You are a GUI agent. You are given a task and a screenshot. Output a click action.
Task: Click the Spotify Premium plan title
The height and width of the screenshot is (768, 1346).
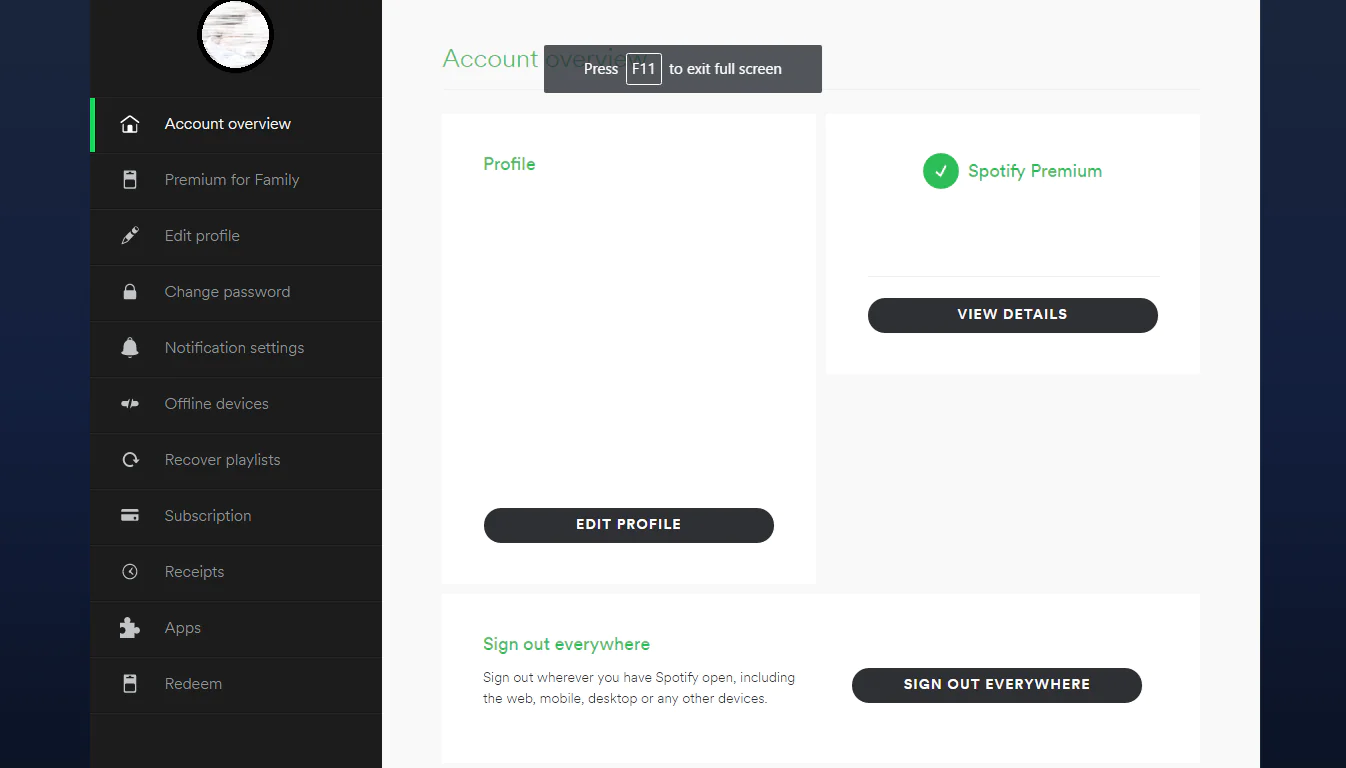1035,171
